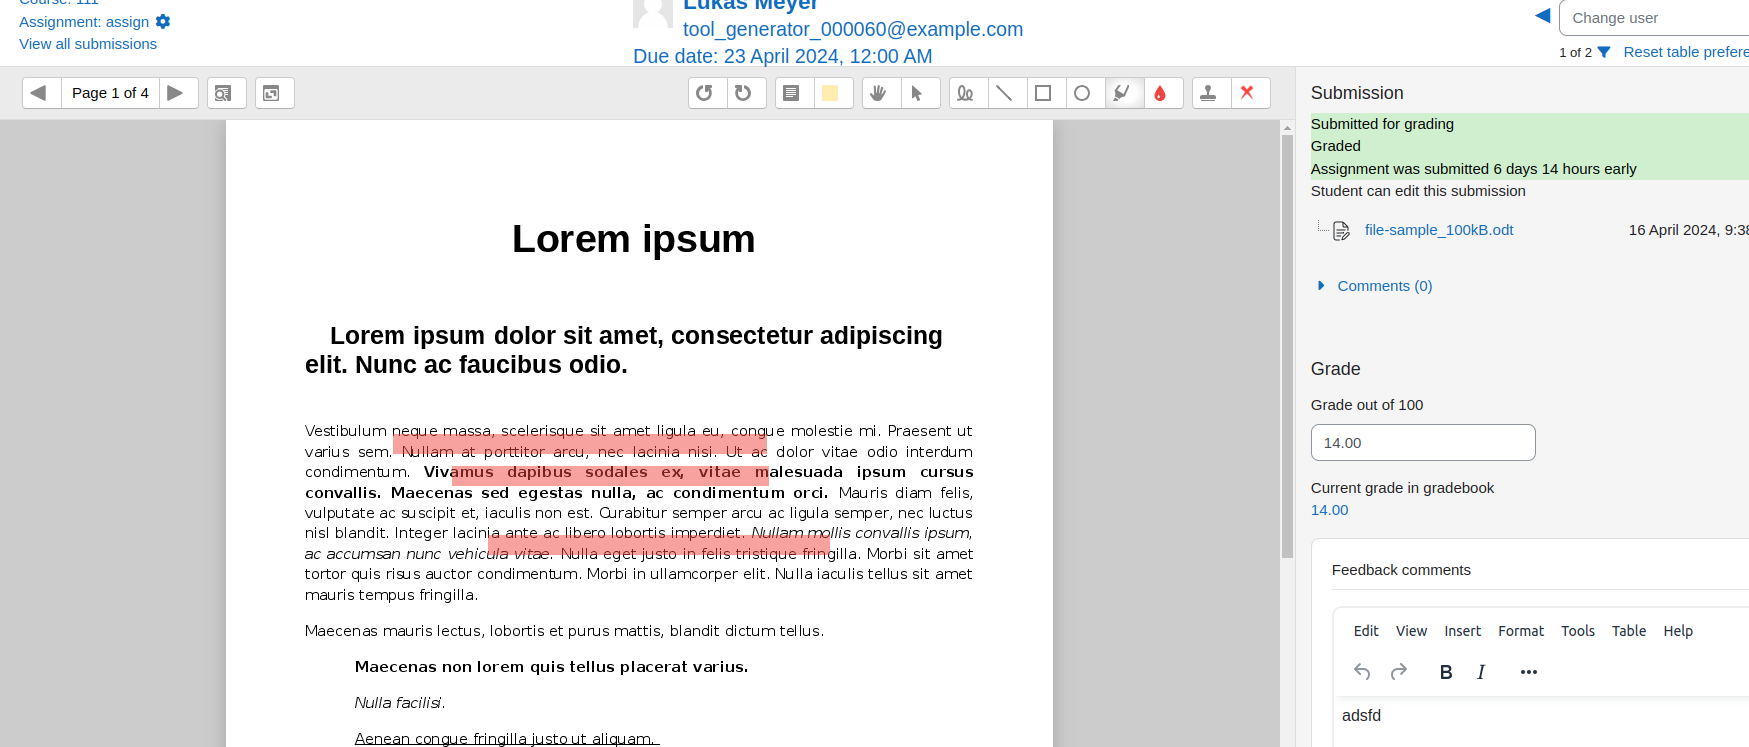This screenshot has height=747, width=1749.
Task: Open assignment settings gear icon
Action: click(163, 22)
